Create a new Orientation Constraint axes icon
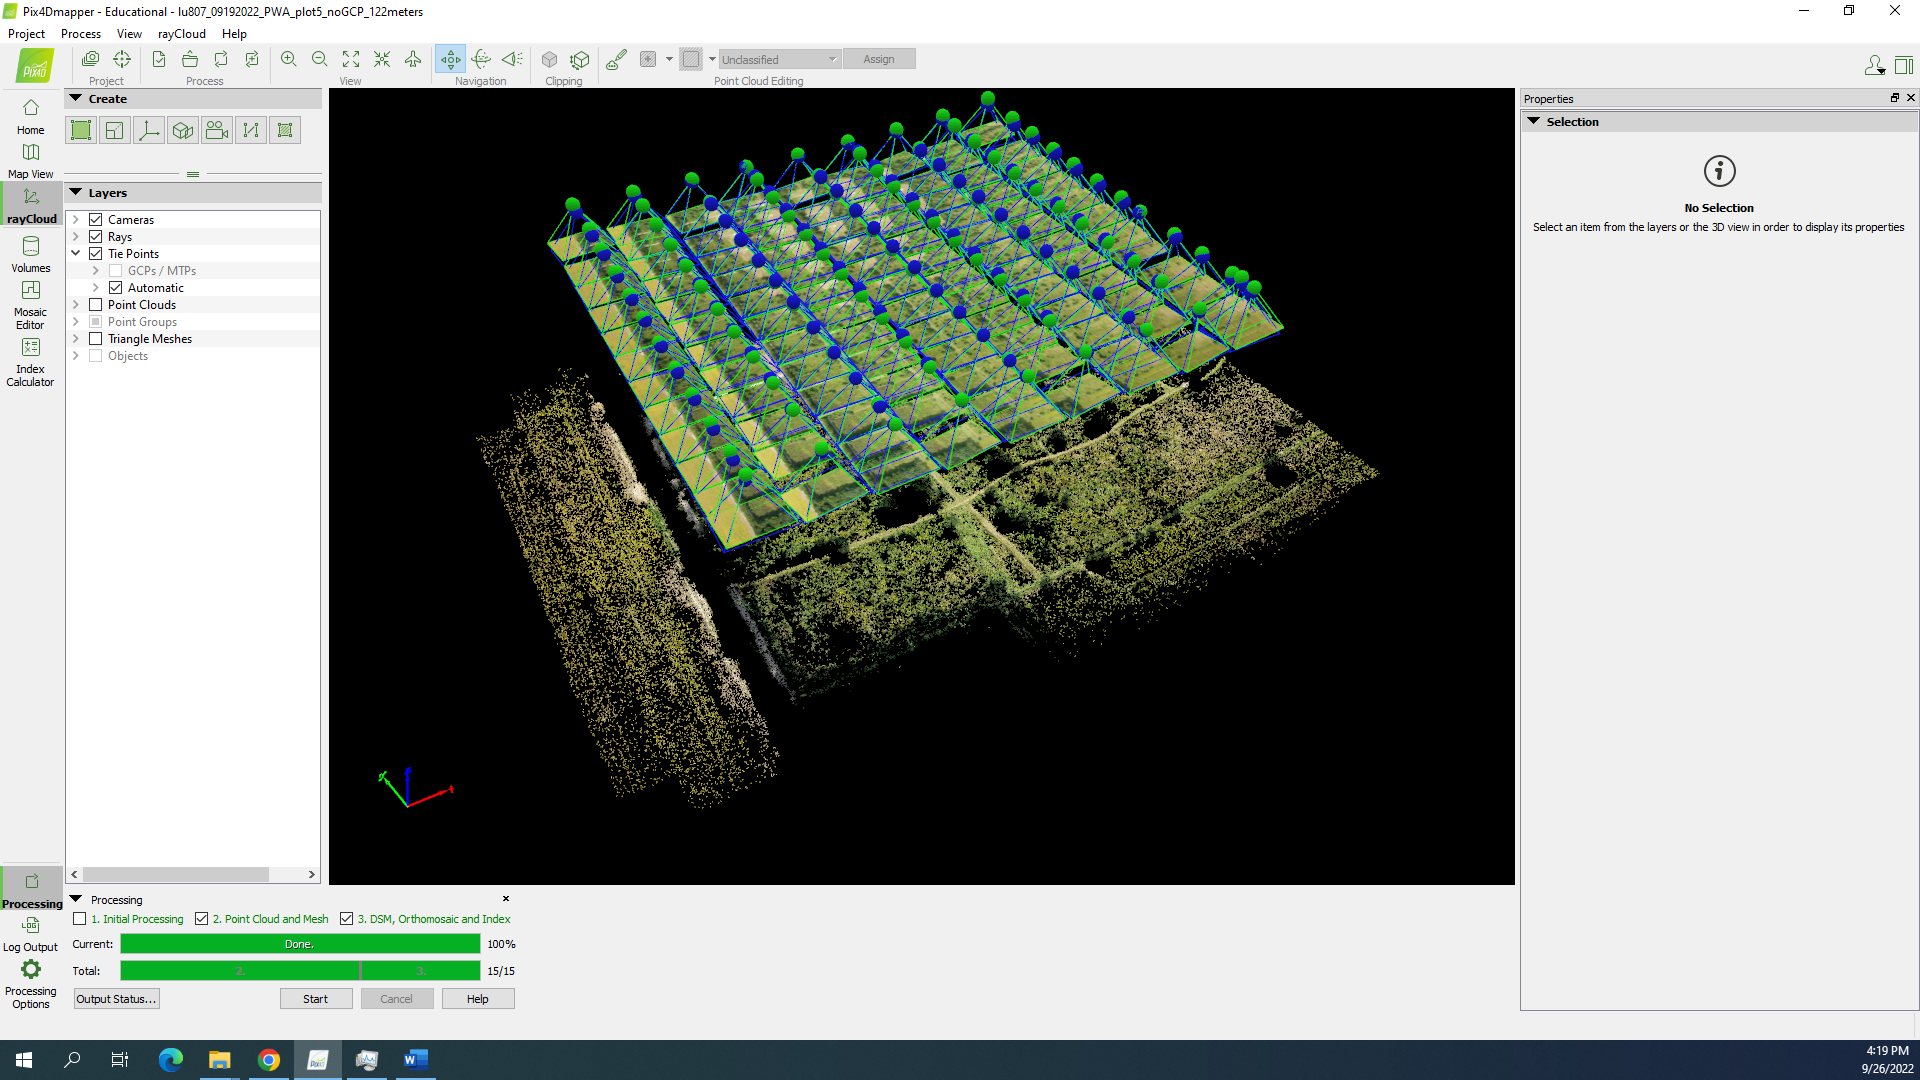The image size is (1920, 1080). [149, 130]
